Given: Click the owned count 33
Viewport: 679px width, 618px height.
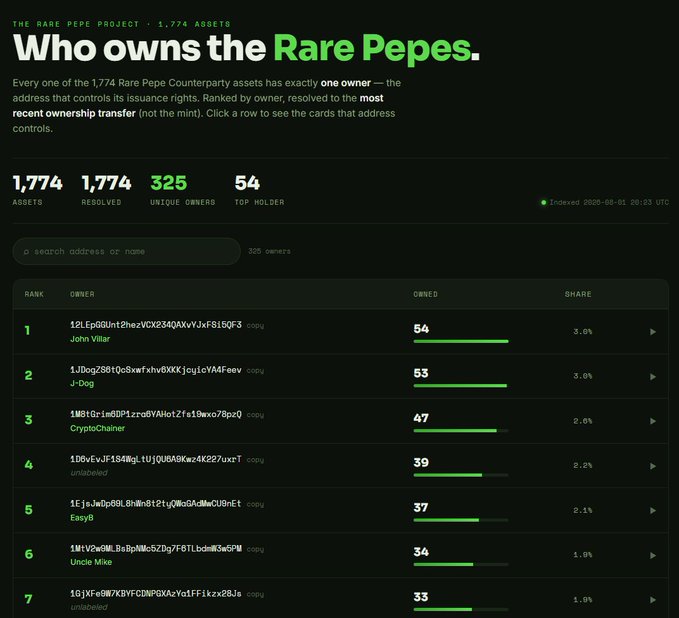Looking at the screenshot, I should click(x=421, y=597).
